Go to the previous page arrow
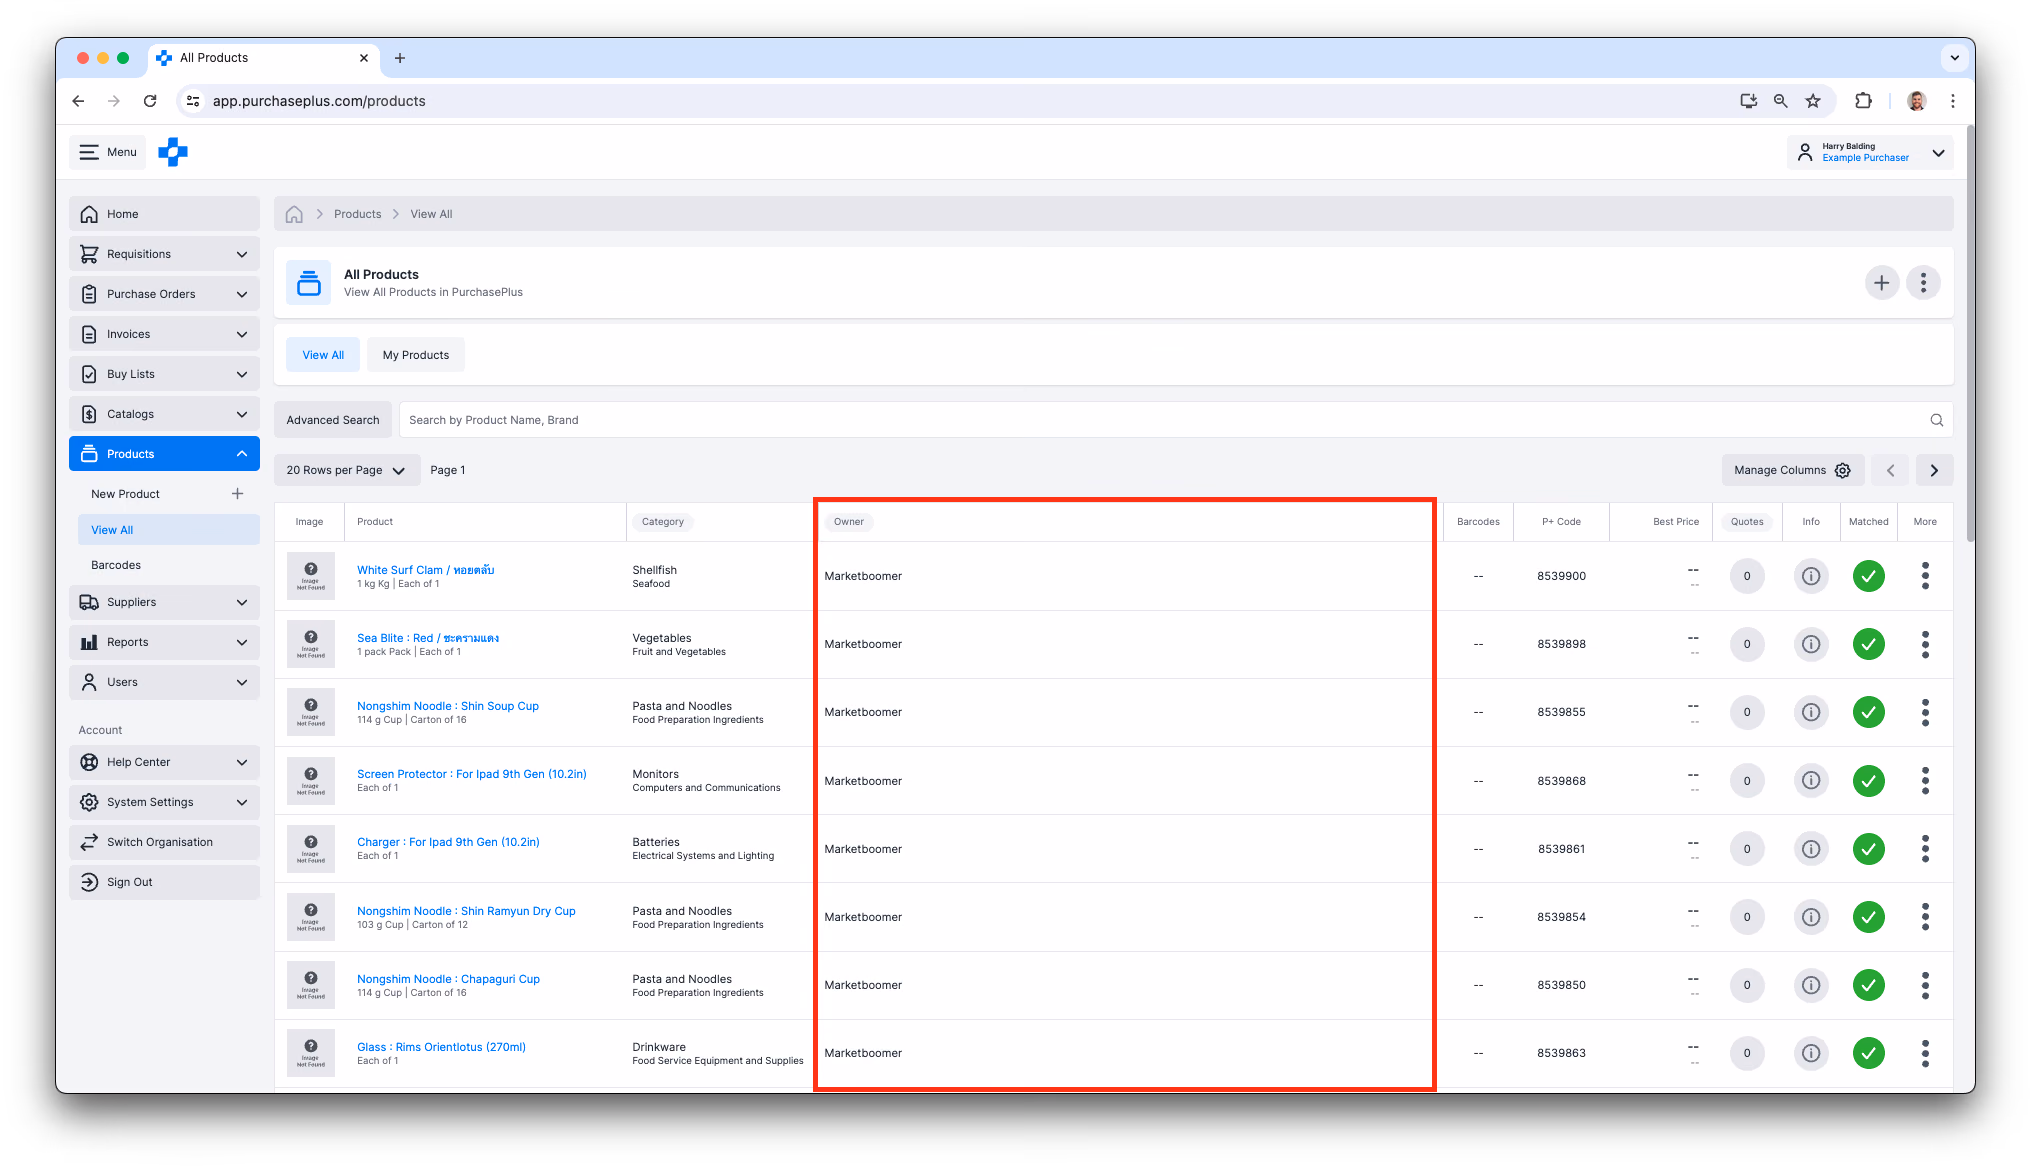 [x=1890, y=470]
